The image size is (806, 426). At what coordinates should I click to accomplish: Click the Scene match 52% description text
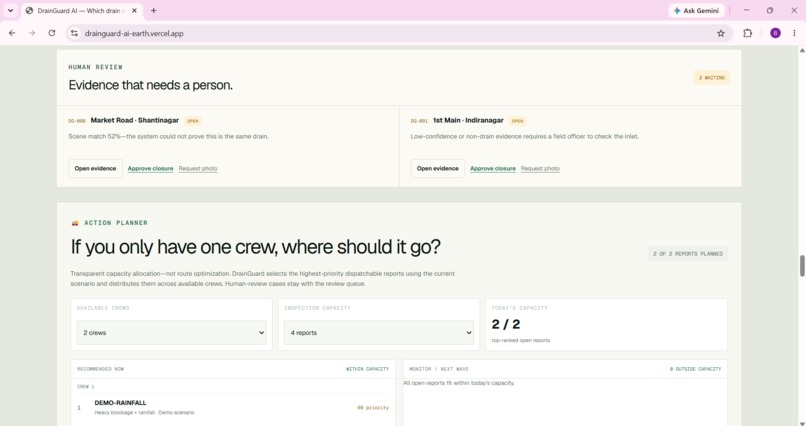coord(169,137)
